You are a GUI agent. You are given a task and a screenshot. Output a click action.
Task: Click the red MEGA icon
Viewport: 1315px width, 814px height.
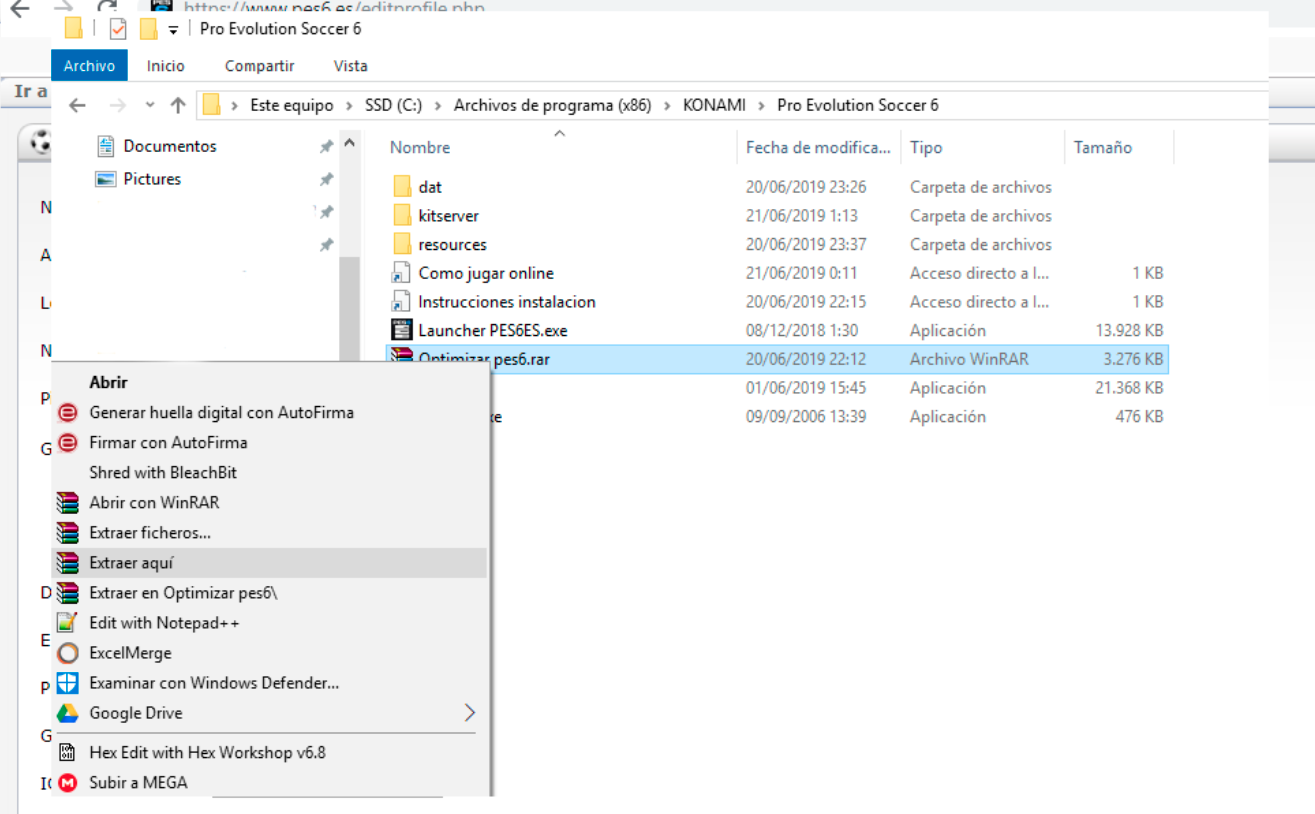(x=68, y=783)
